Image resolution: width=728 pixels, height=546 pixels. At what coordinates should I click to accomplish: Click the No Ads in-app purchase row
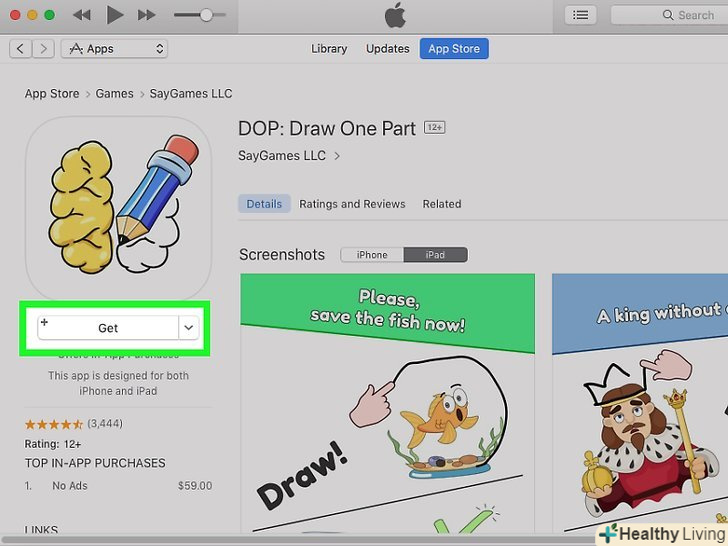[x=118, y=486]
